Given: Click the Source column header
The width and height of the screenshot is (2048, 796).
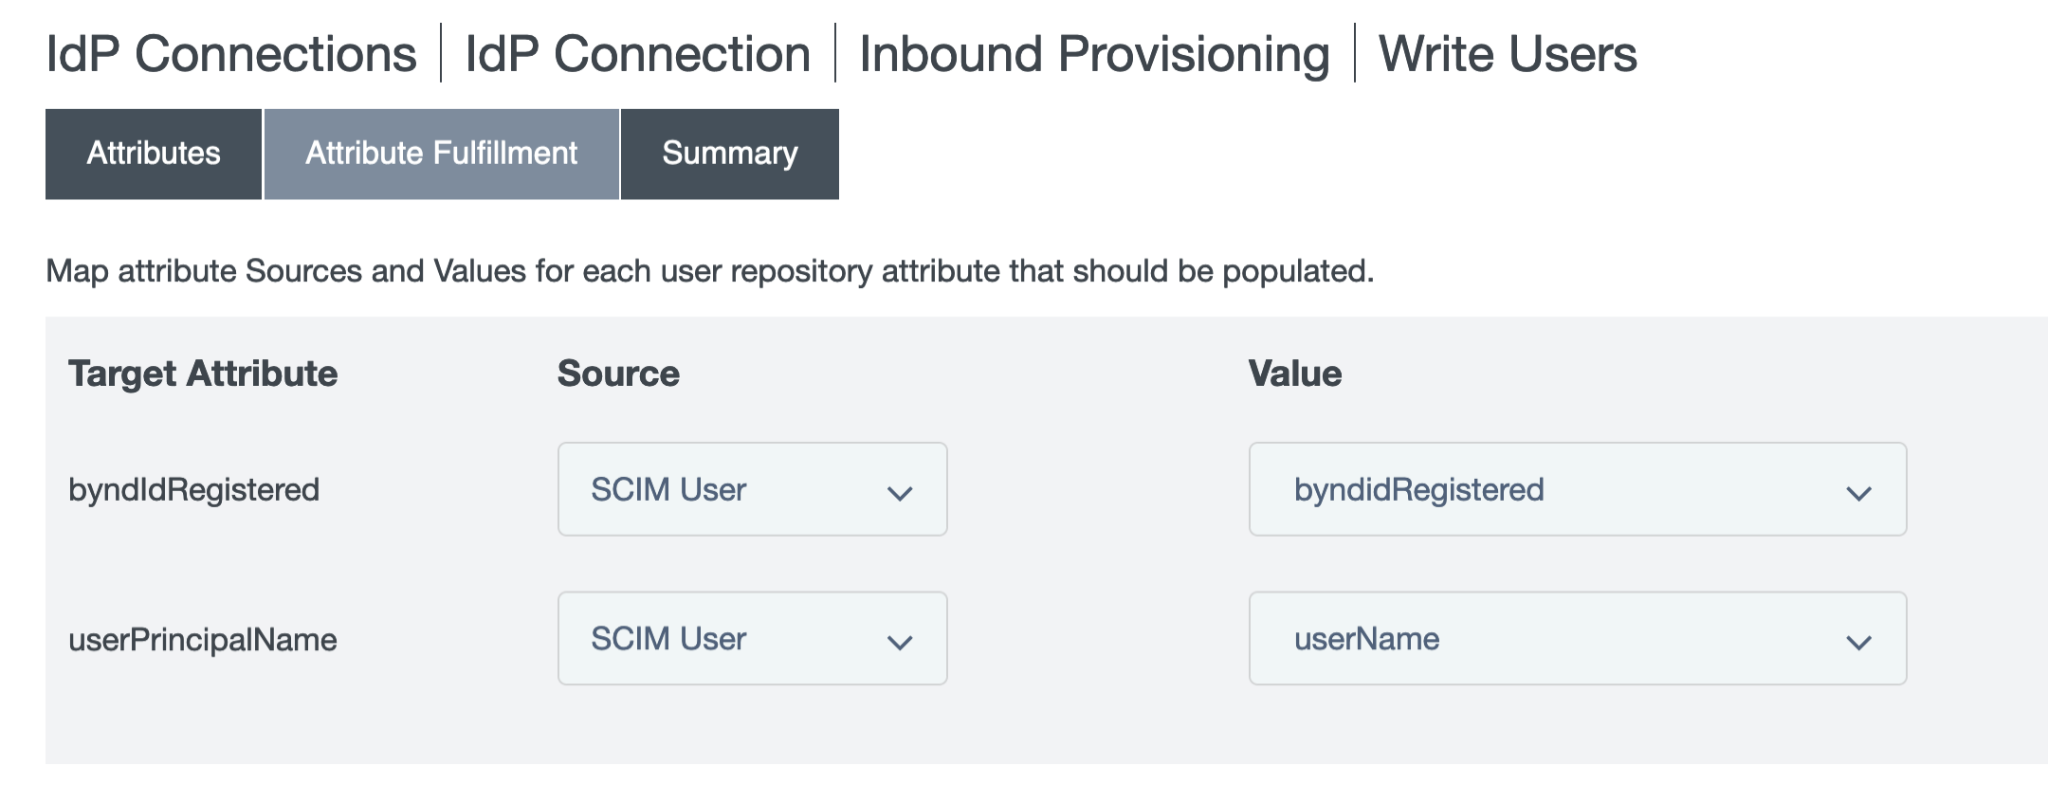Looking at the screenshot, I should pyautogui.click(x=618, y=373).
